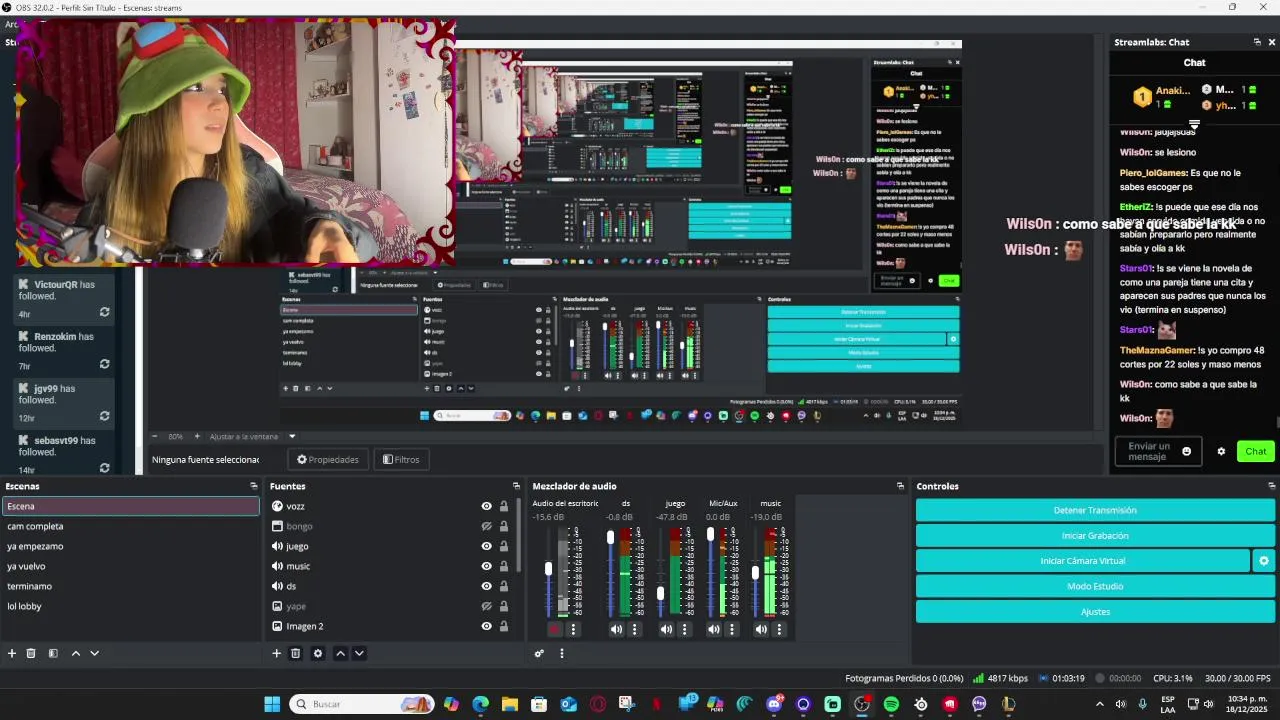Undock the Escenas panel

click(x=254, y=486)
